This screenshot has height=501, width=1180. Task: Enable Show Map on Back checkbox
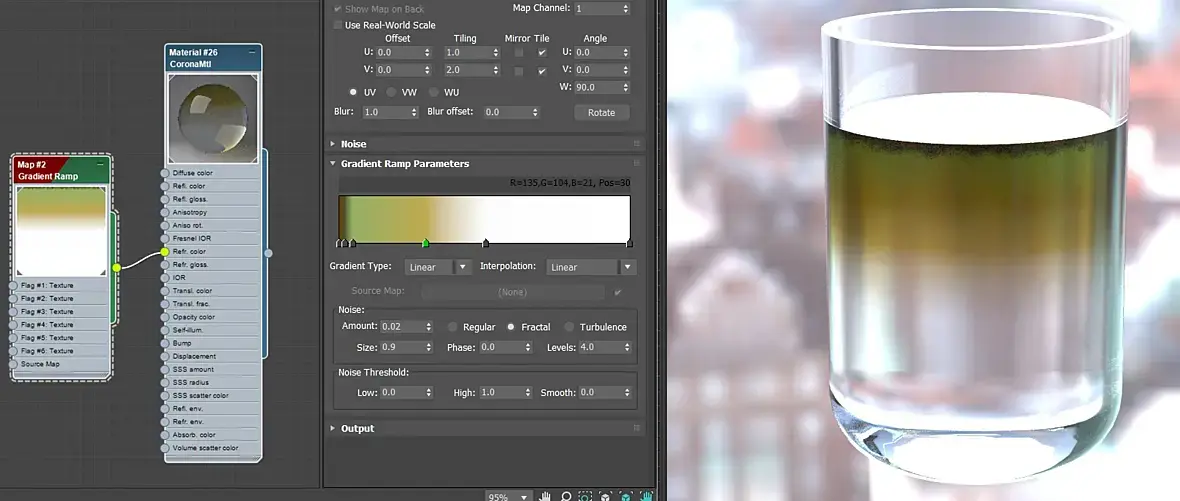(337, 9)
